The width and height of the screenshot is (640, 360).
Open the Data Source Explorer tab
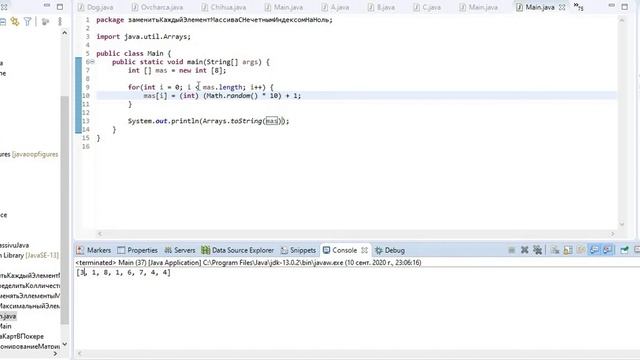(x=238, y=250)
